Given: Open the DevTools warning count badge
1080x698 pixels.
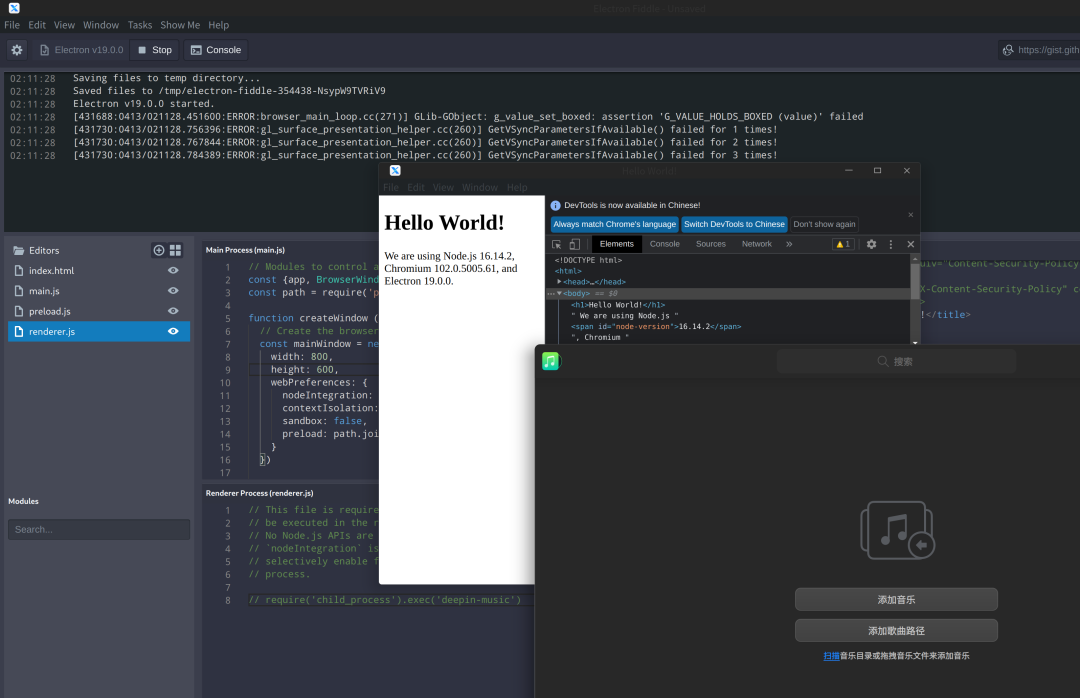Looking at the screenshot, I should tap(843, 244).
